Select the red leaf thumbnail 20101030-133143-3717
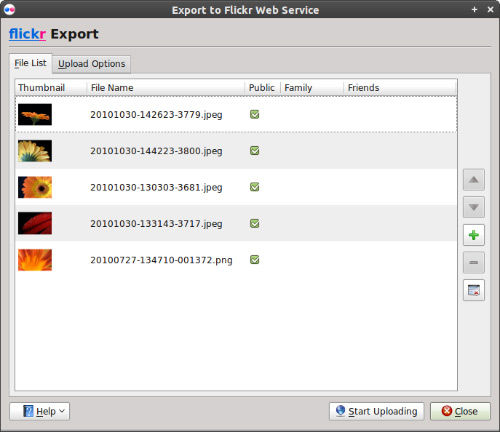500x432 pixels. [x=35, y=223]
